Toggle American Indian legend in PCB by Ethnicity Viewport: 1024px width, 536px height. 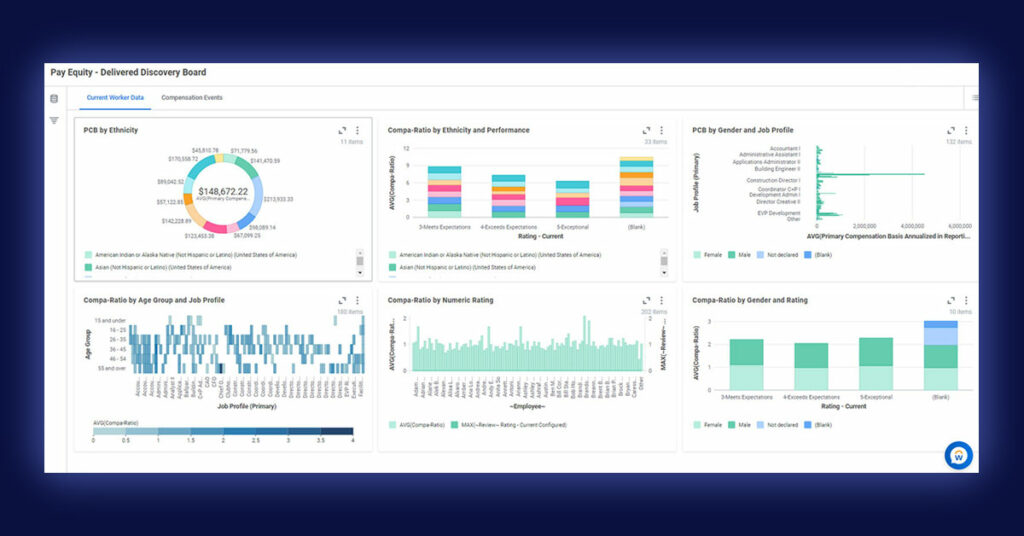point(191,255)
